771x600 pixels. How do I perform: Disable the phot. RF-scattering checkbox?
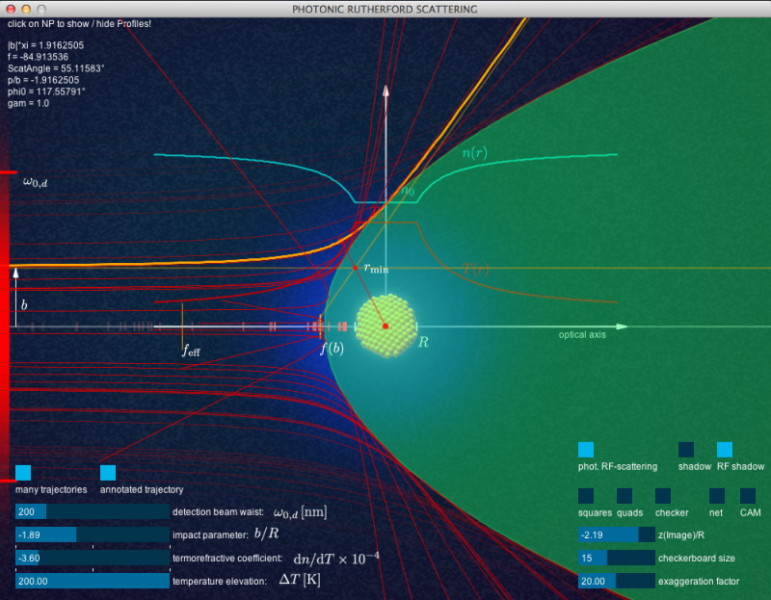click(586, 450)
